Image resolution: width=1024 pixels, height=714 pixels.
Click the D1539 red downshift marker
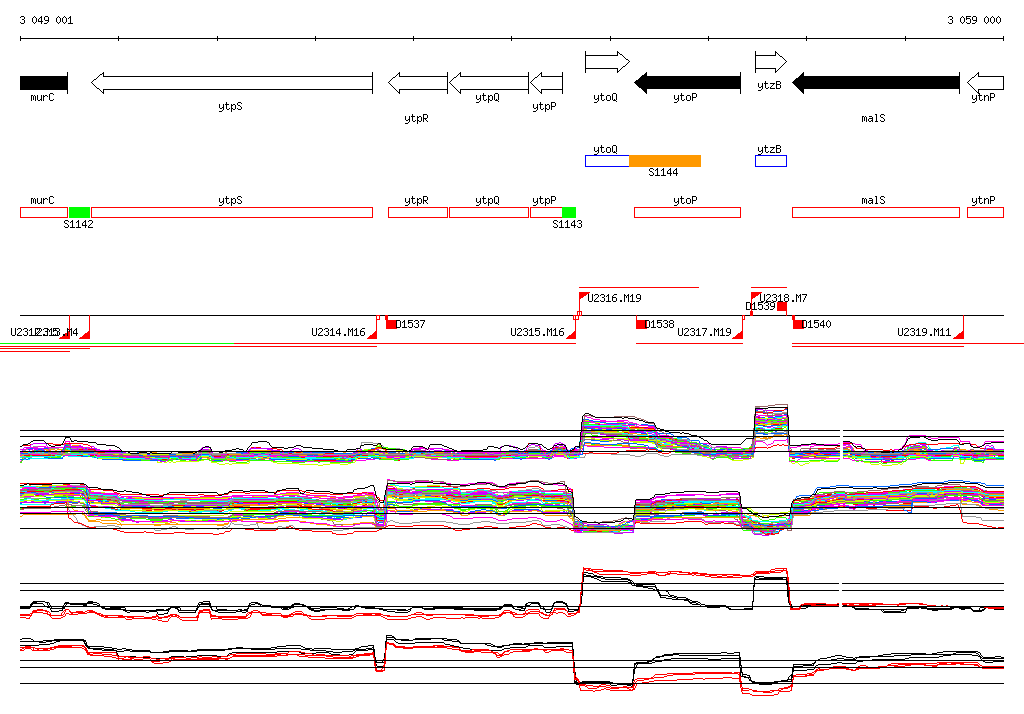point(782,306)
